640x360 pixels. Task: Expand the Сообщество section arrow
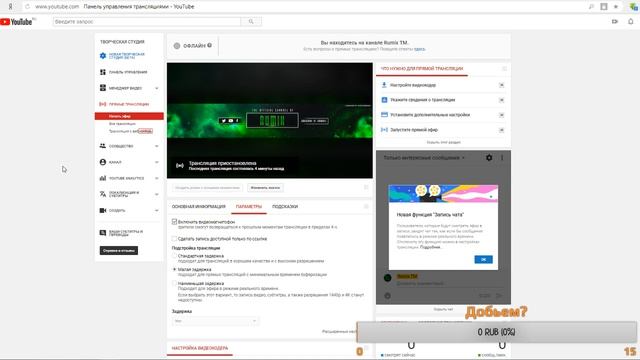coord(157,146)
